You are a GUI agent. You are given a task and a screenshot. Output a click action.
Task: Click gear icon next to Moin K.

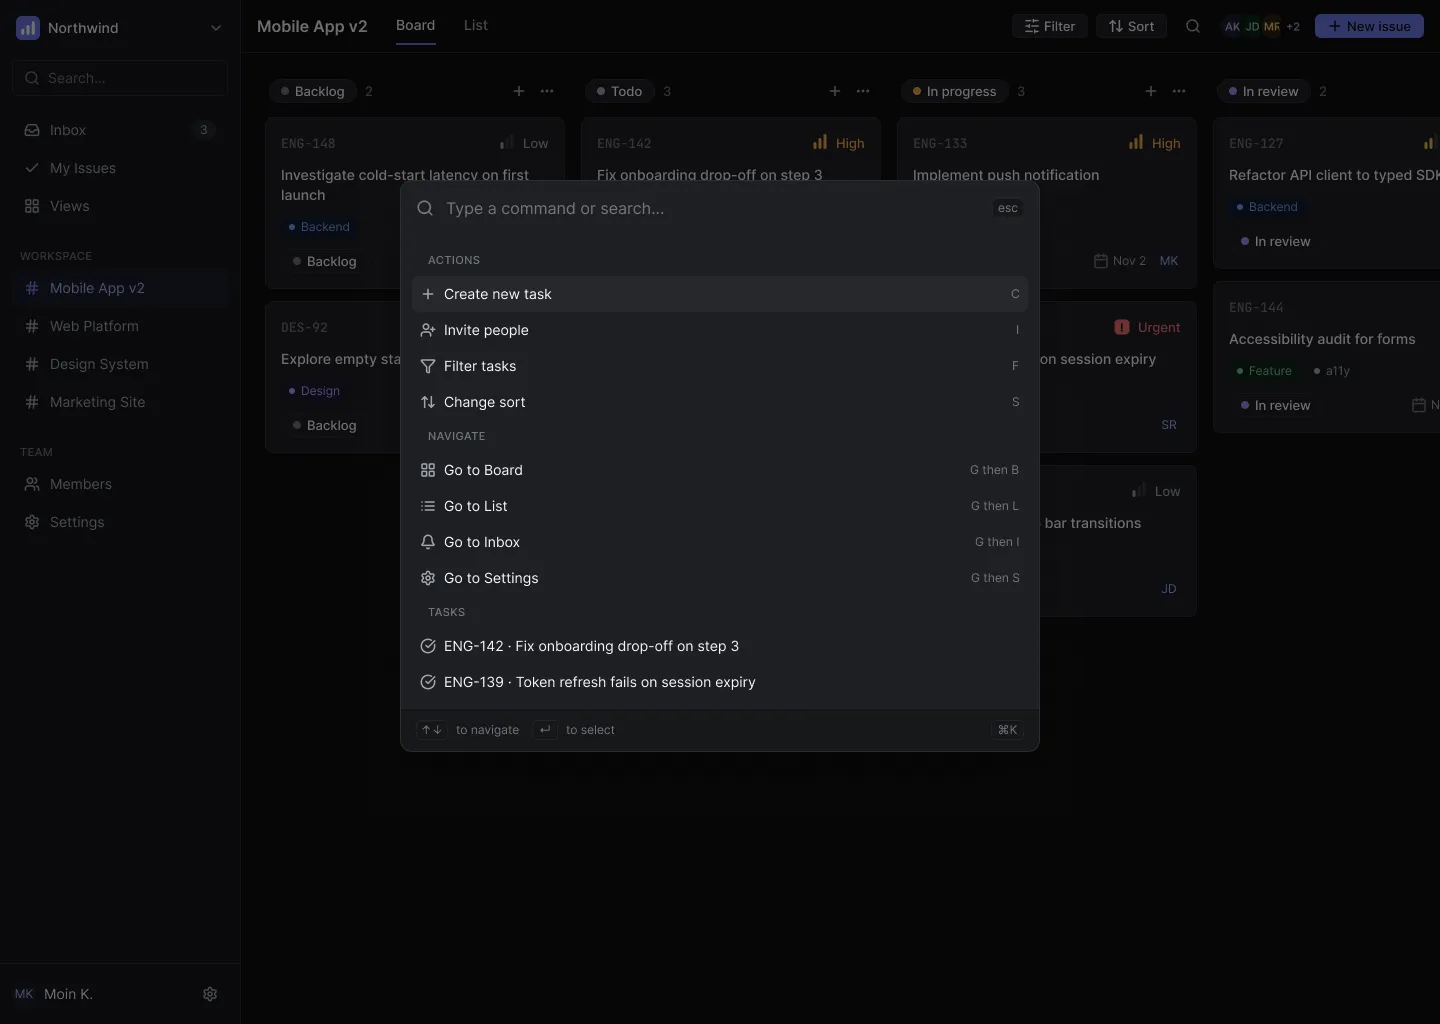(210, 994)
